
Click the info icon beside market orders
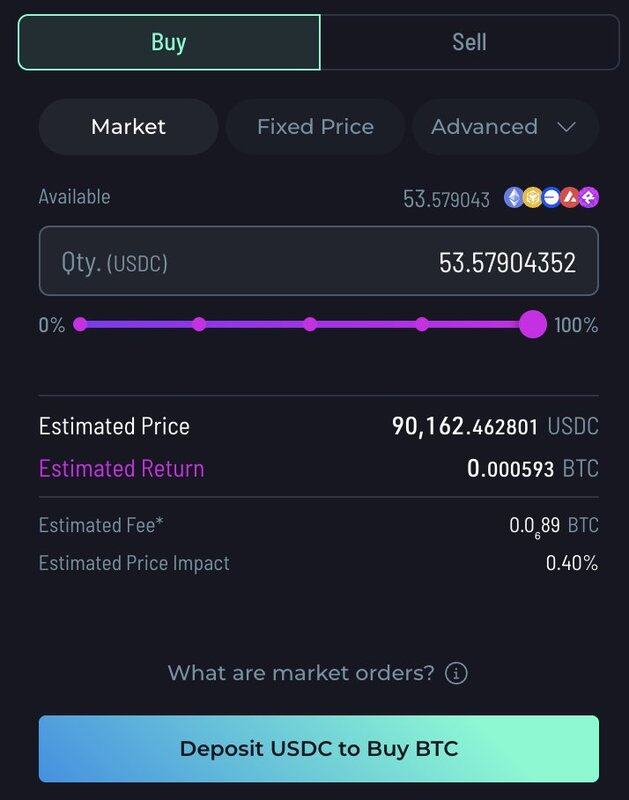point(456,673)
